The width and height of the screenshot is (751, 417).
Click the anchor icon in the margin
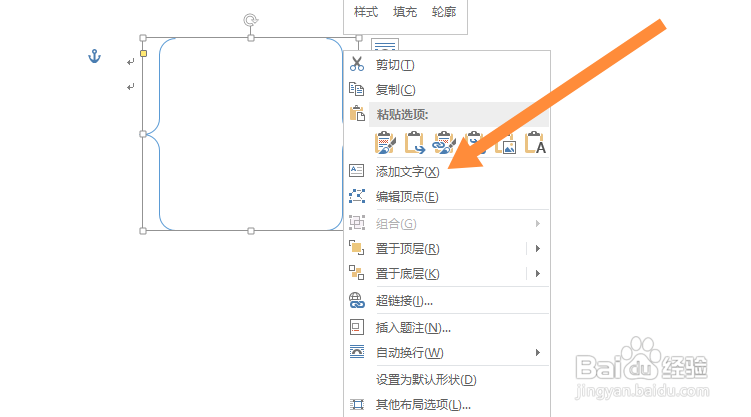94,56
